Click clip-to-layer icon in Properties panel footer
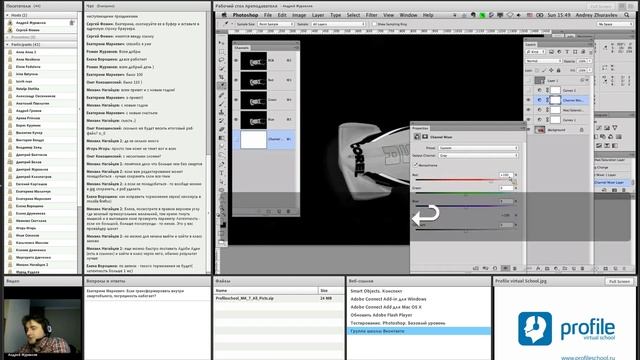 click(x=476, y=268)
